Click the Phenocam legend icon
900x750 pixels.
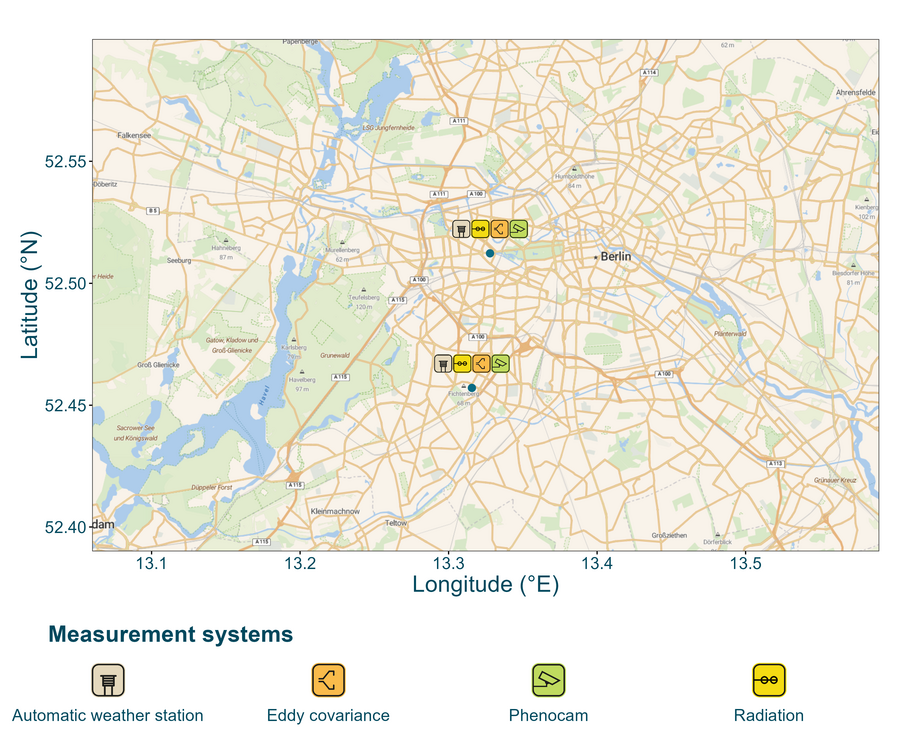coord(549,680)
